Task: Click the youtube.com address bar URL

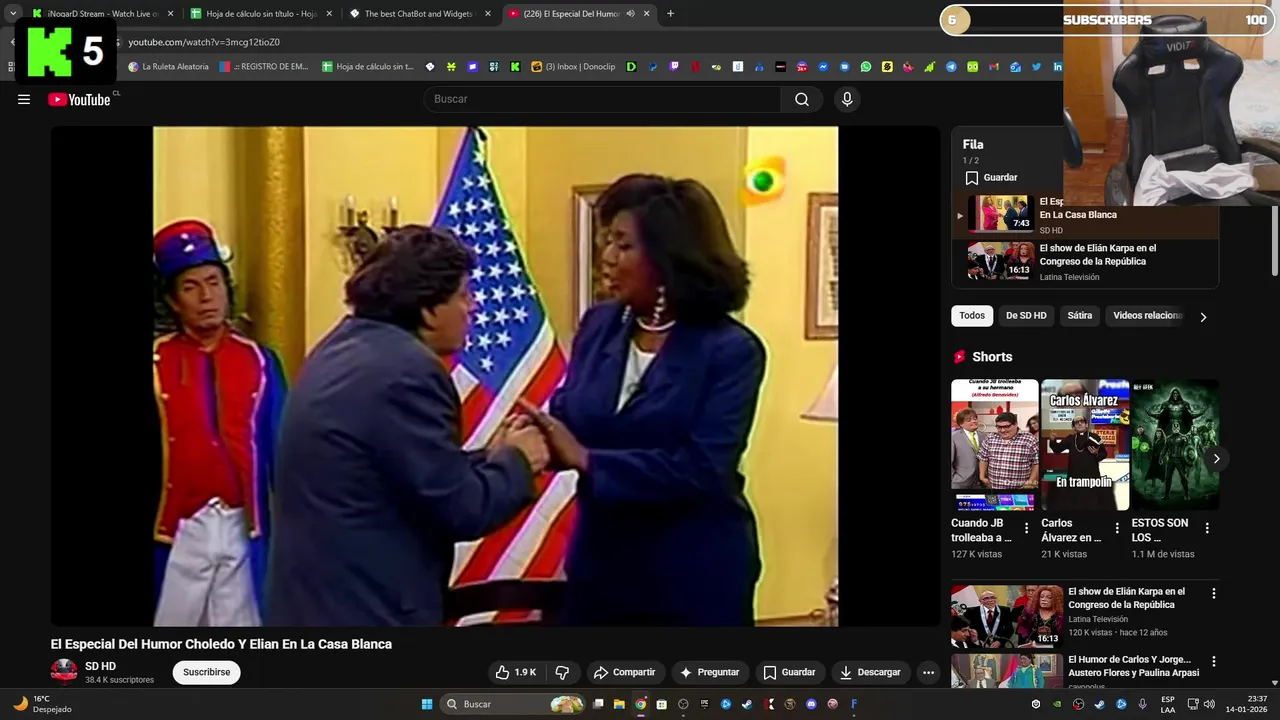Action: coord(204,42)
